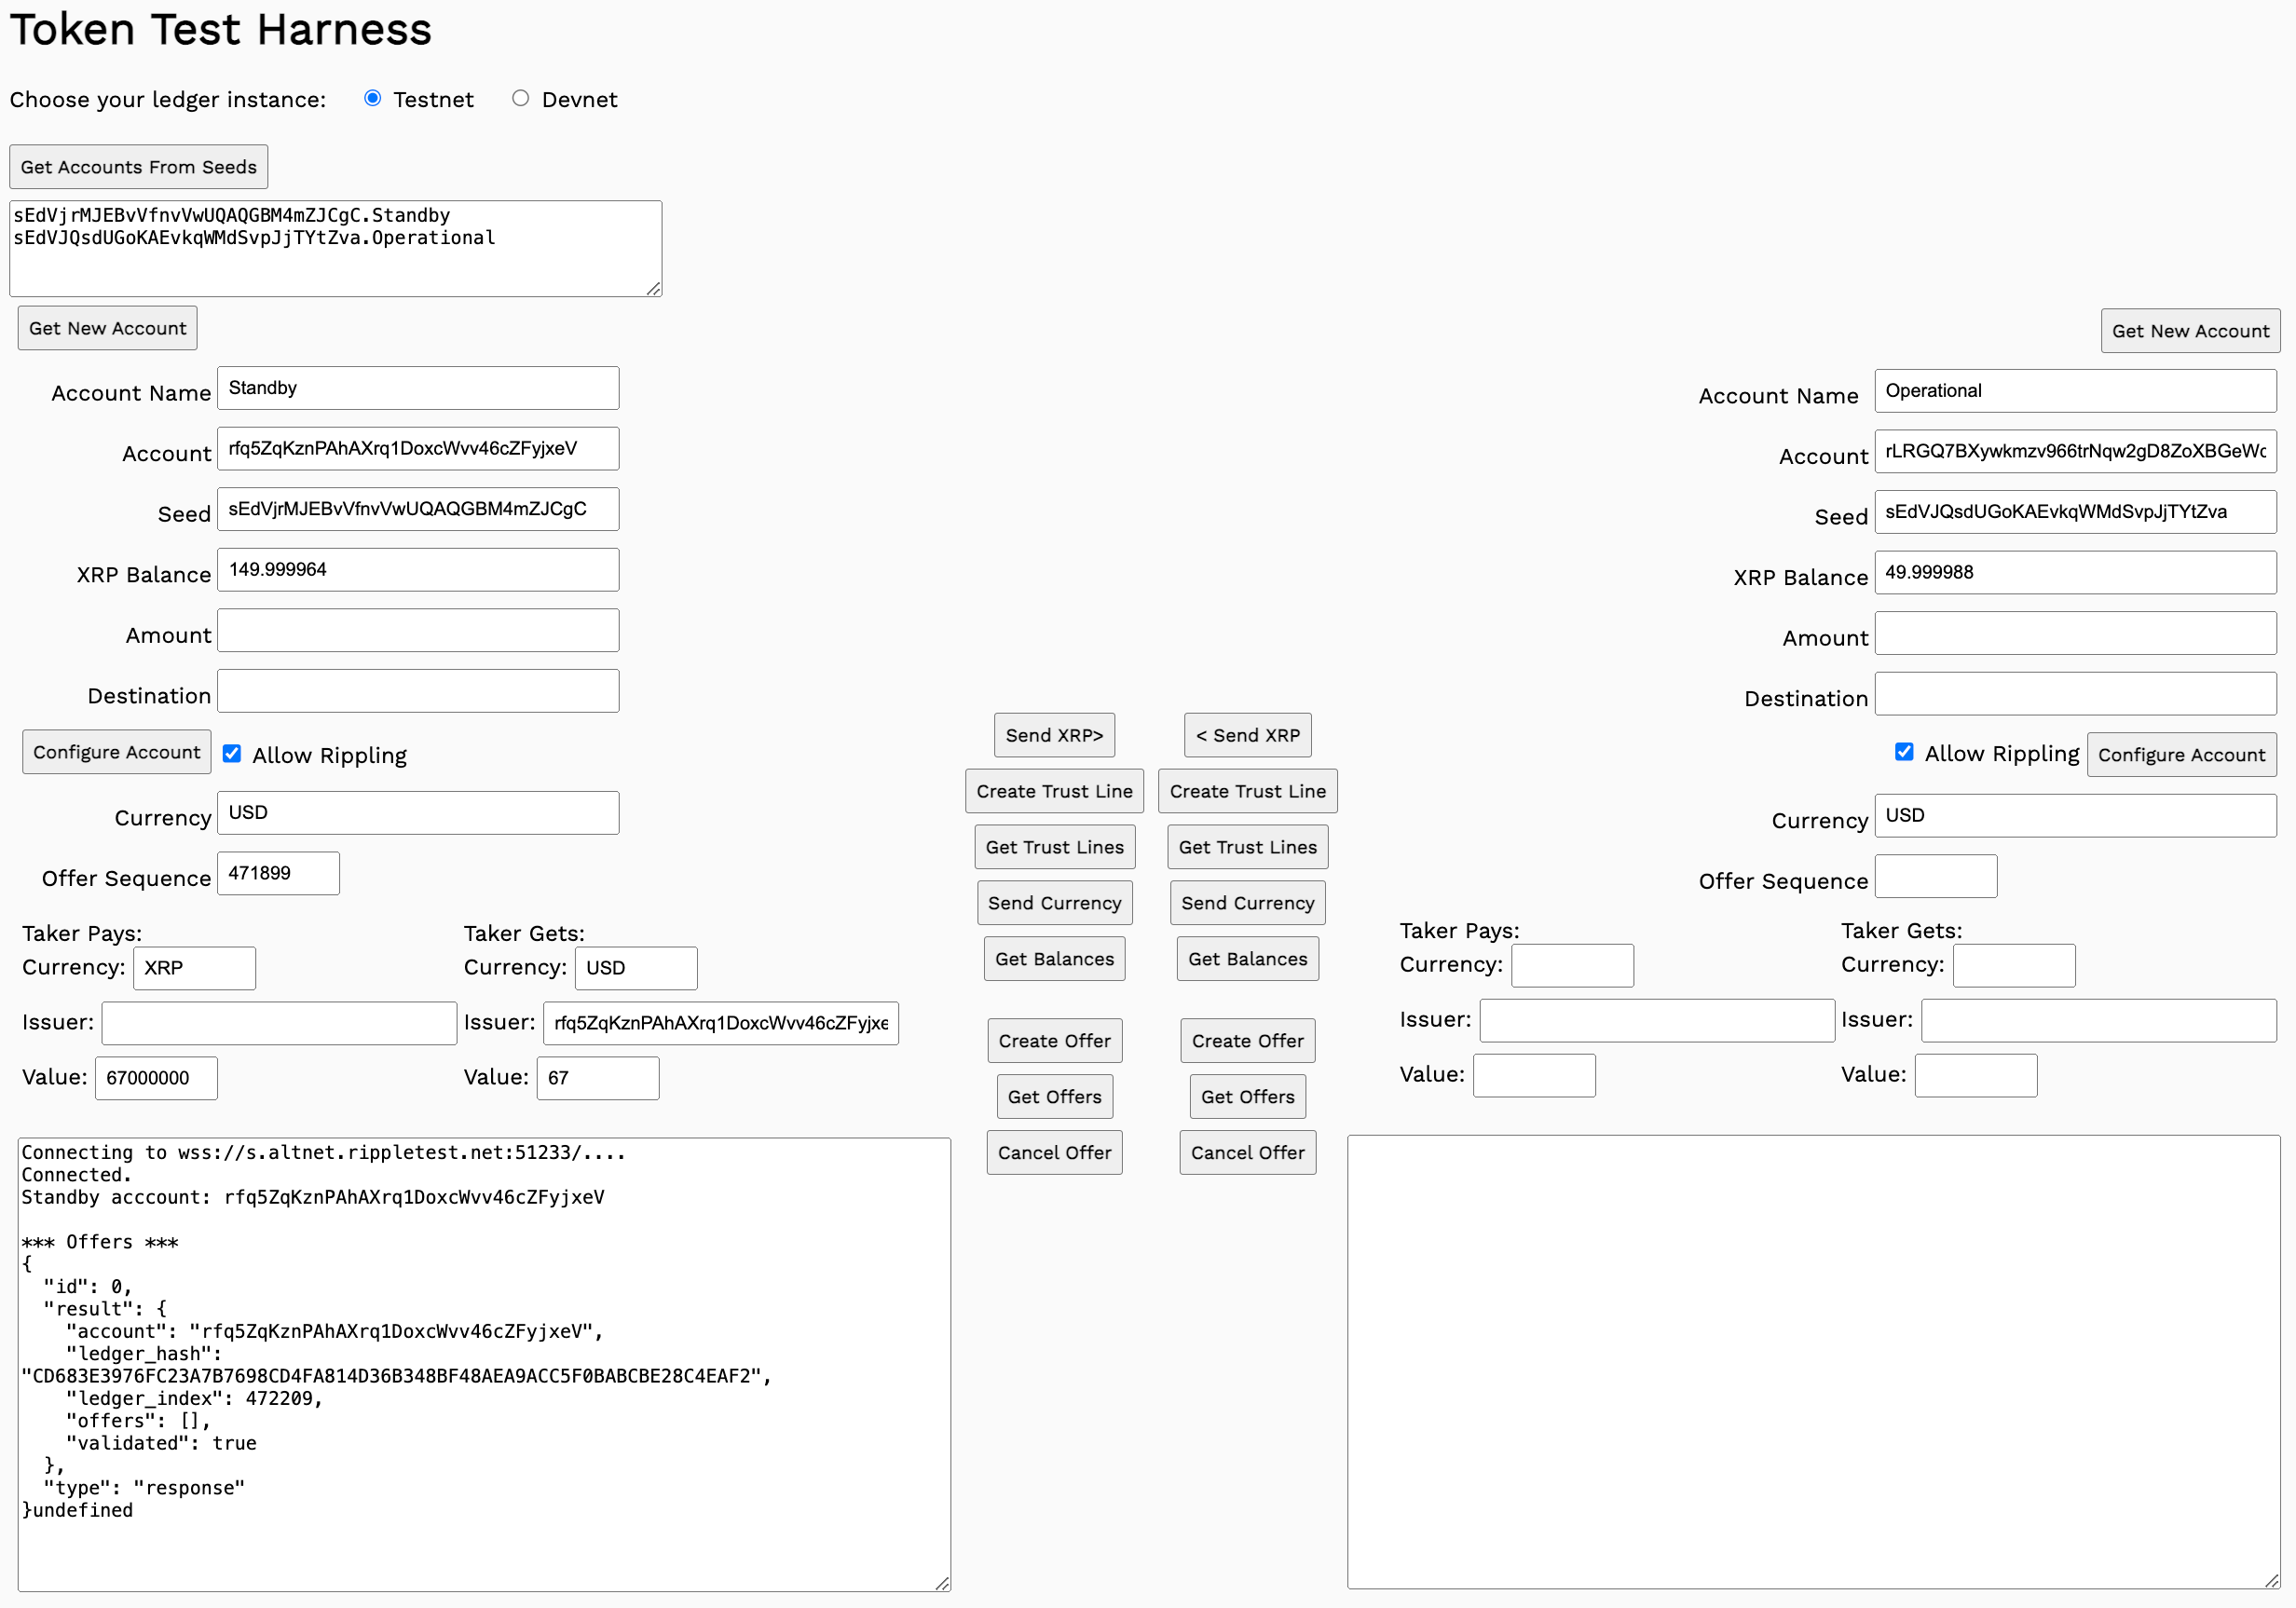The width and height of the screenshot is (2296, 1608).
Task: Click the right Get Balances button
Action: 1247,959
